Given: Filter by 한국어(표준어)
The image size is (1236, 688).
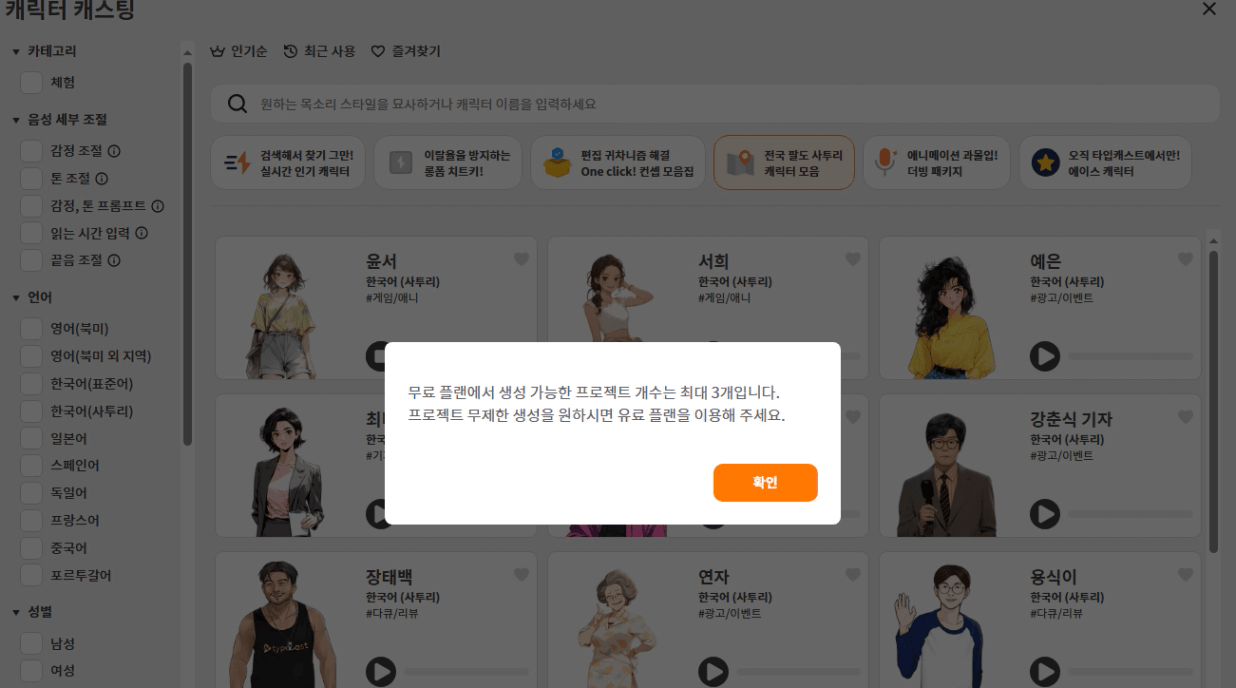Looking at the screenshot, I should point(32,384).
